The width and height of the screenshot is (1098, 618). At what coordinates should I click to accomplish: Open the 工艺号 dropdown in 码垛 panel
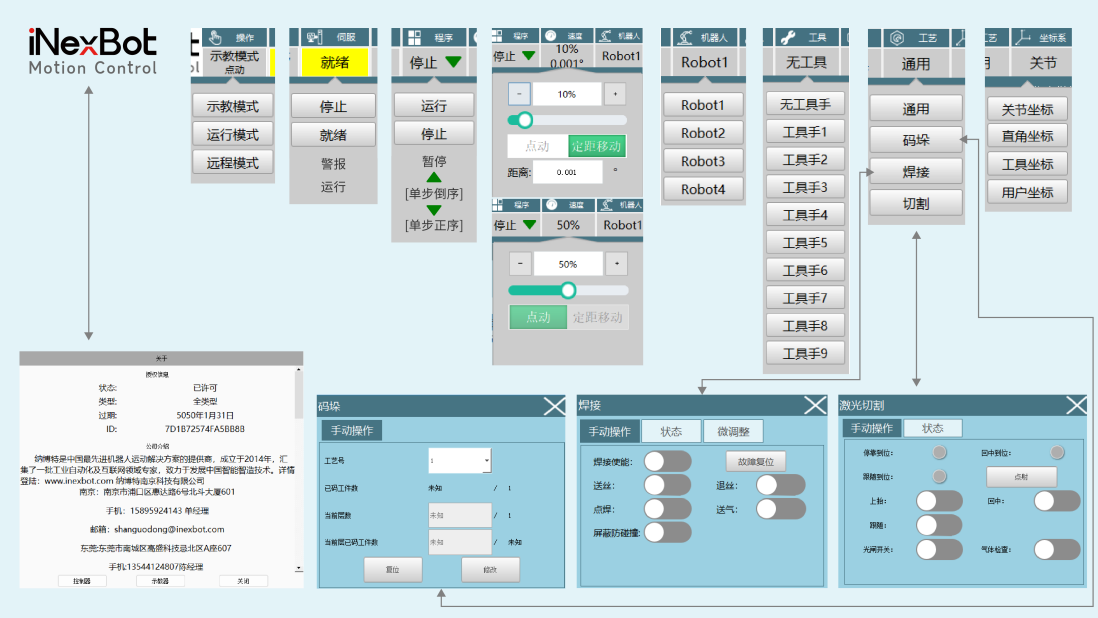pyautogui.click(x=486, y=461)
